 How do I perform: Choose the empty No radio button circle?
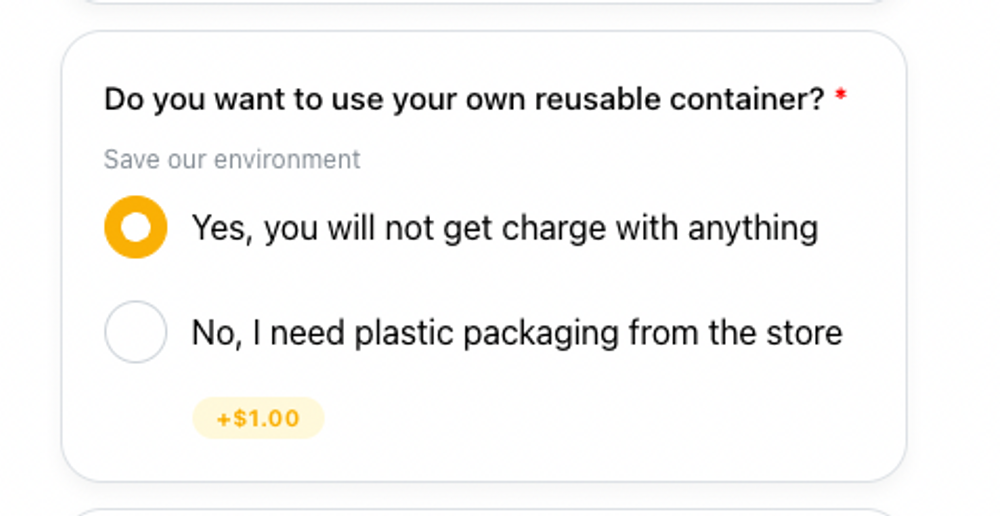[x=135, y=332]
